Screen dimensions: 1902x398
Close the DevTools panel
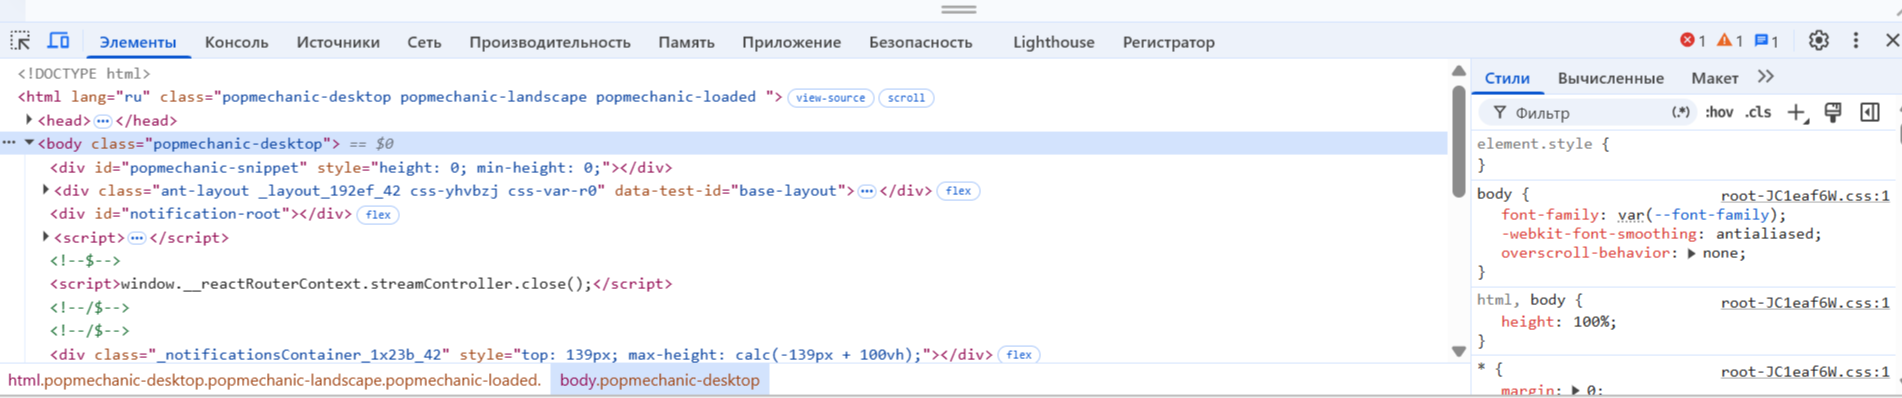(1892, 41)
